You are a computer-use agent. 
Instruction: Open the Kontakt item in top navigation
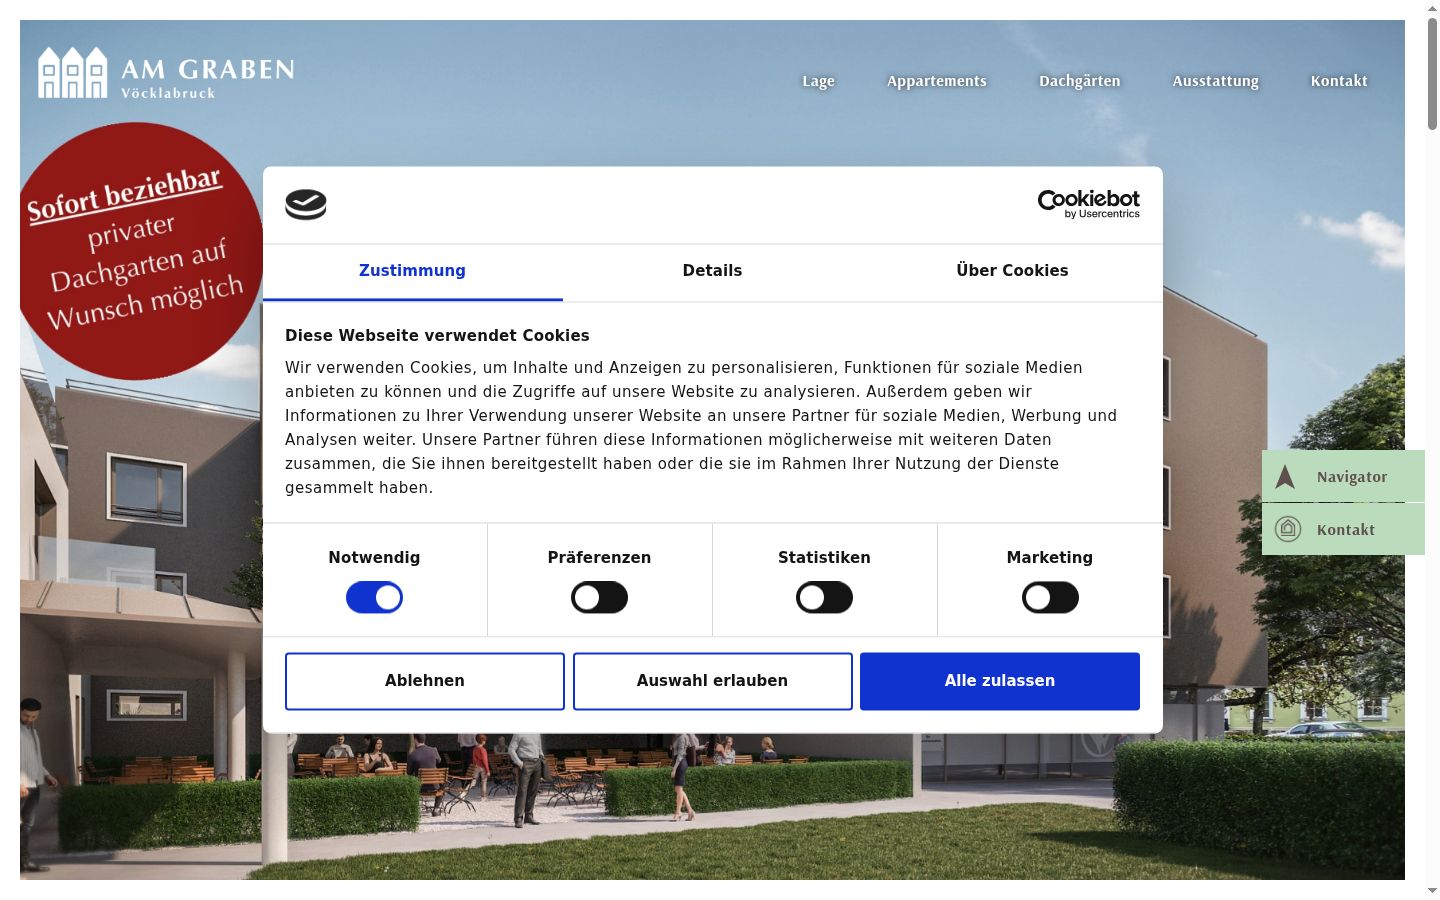pos(1339,81)
